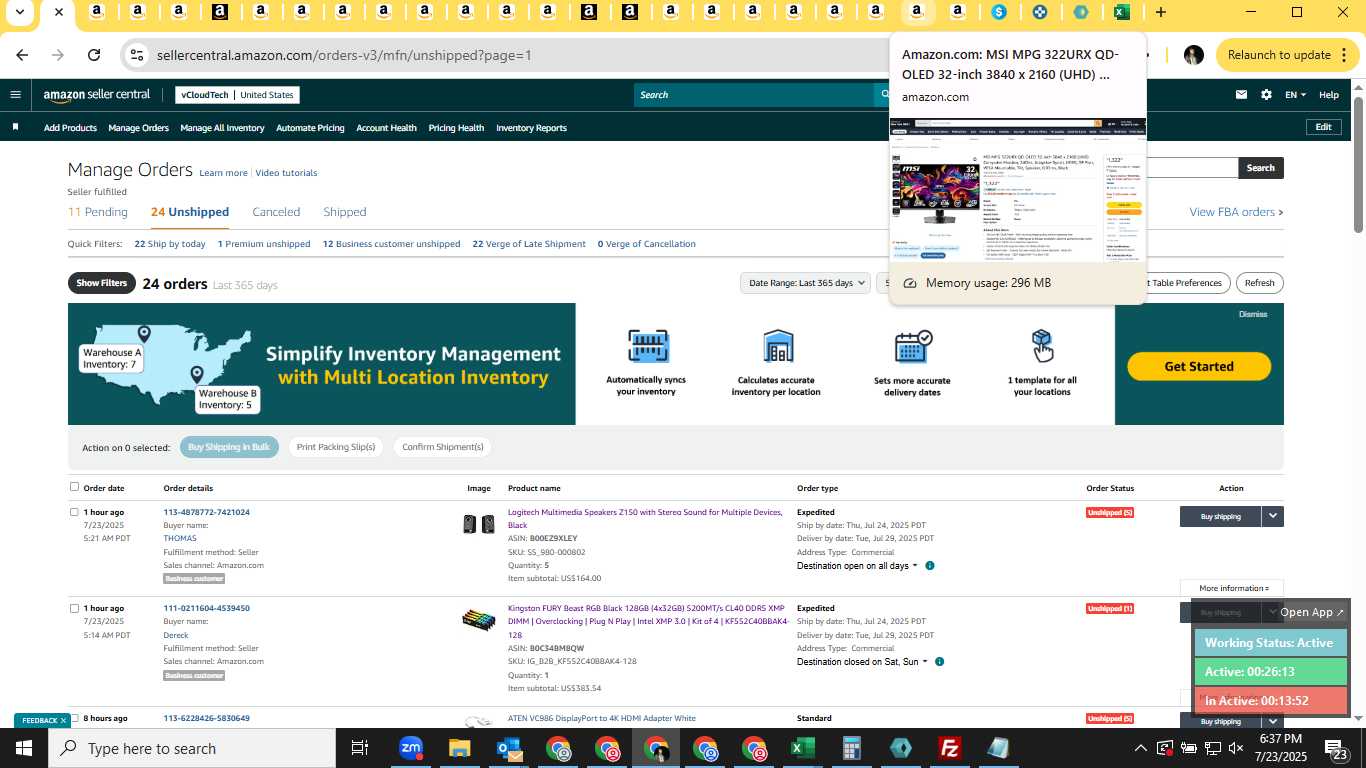Select order 111-0211604-4539450 checkbox

tap(74, 608)
